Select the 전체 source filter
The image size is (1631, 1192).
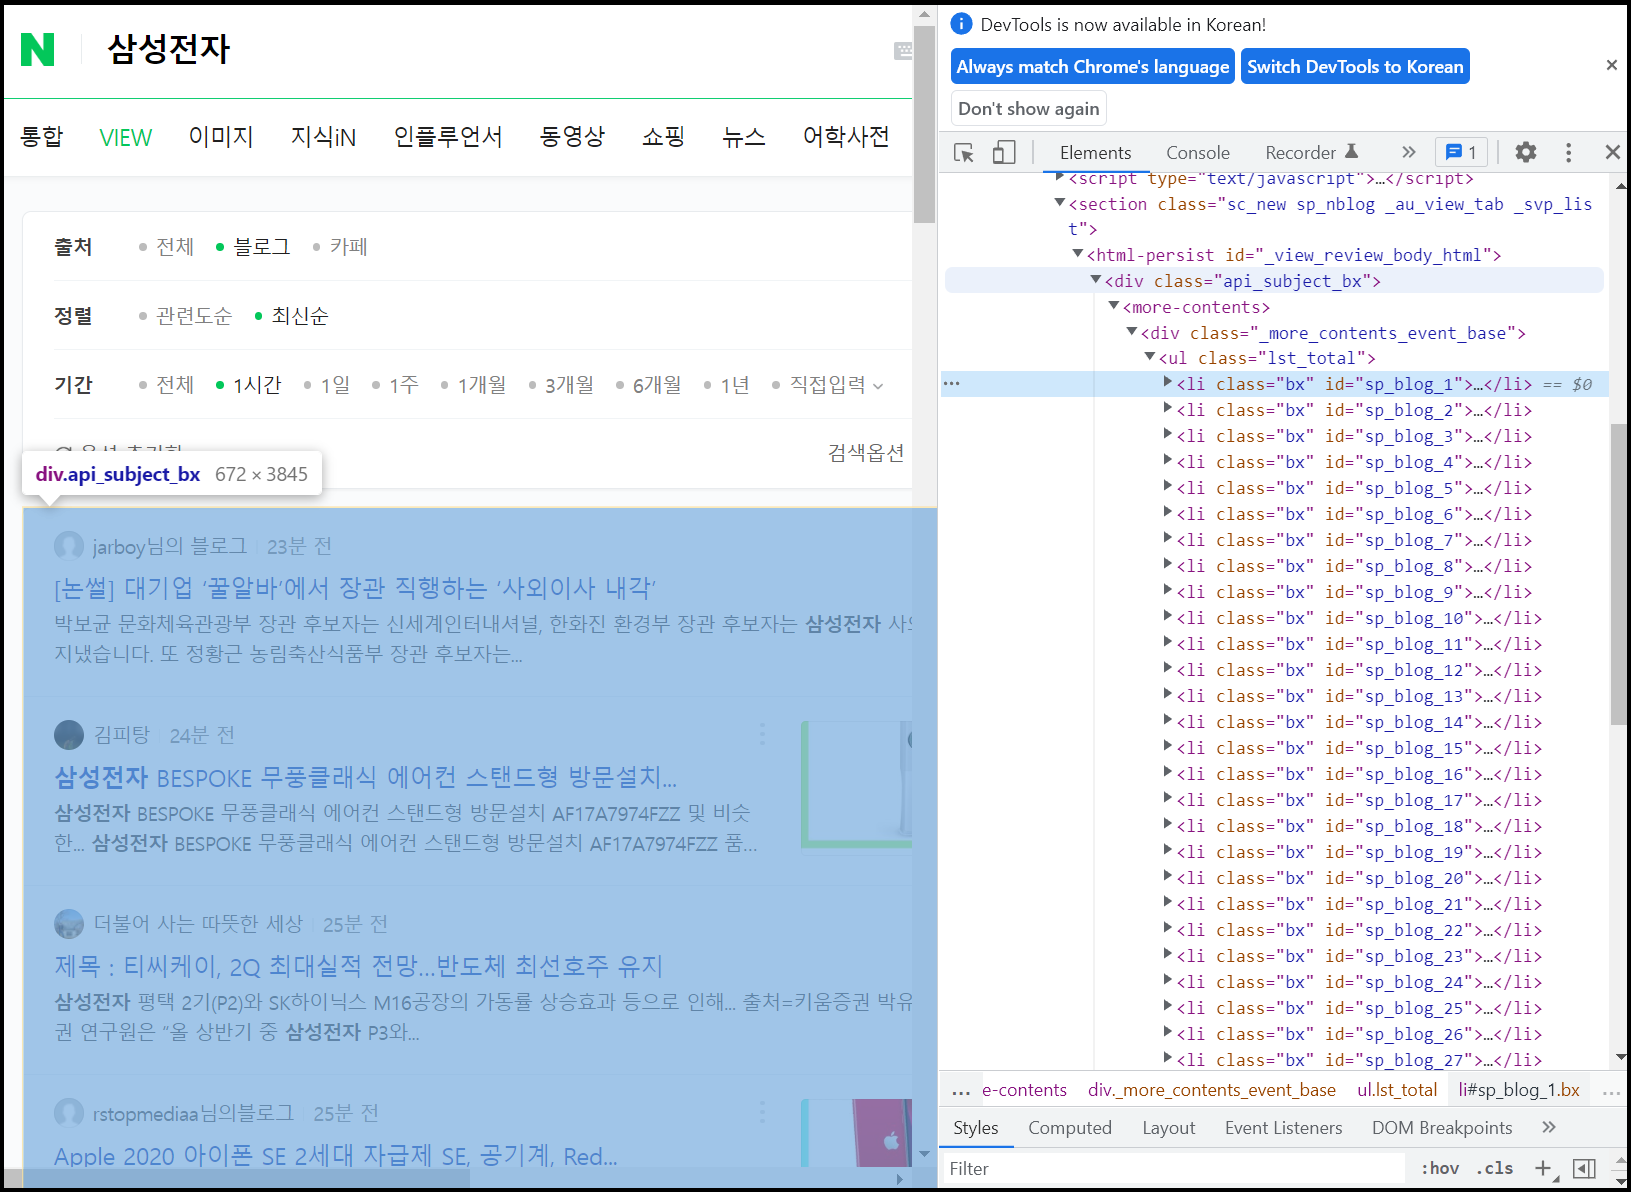166,246
